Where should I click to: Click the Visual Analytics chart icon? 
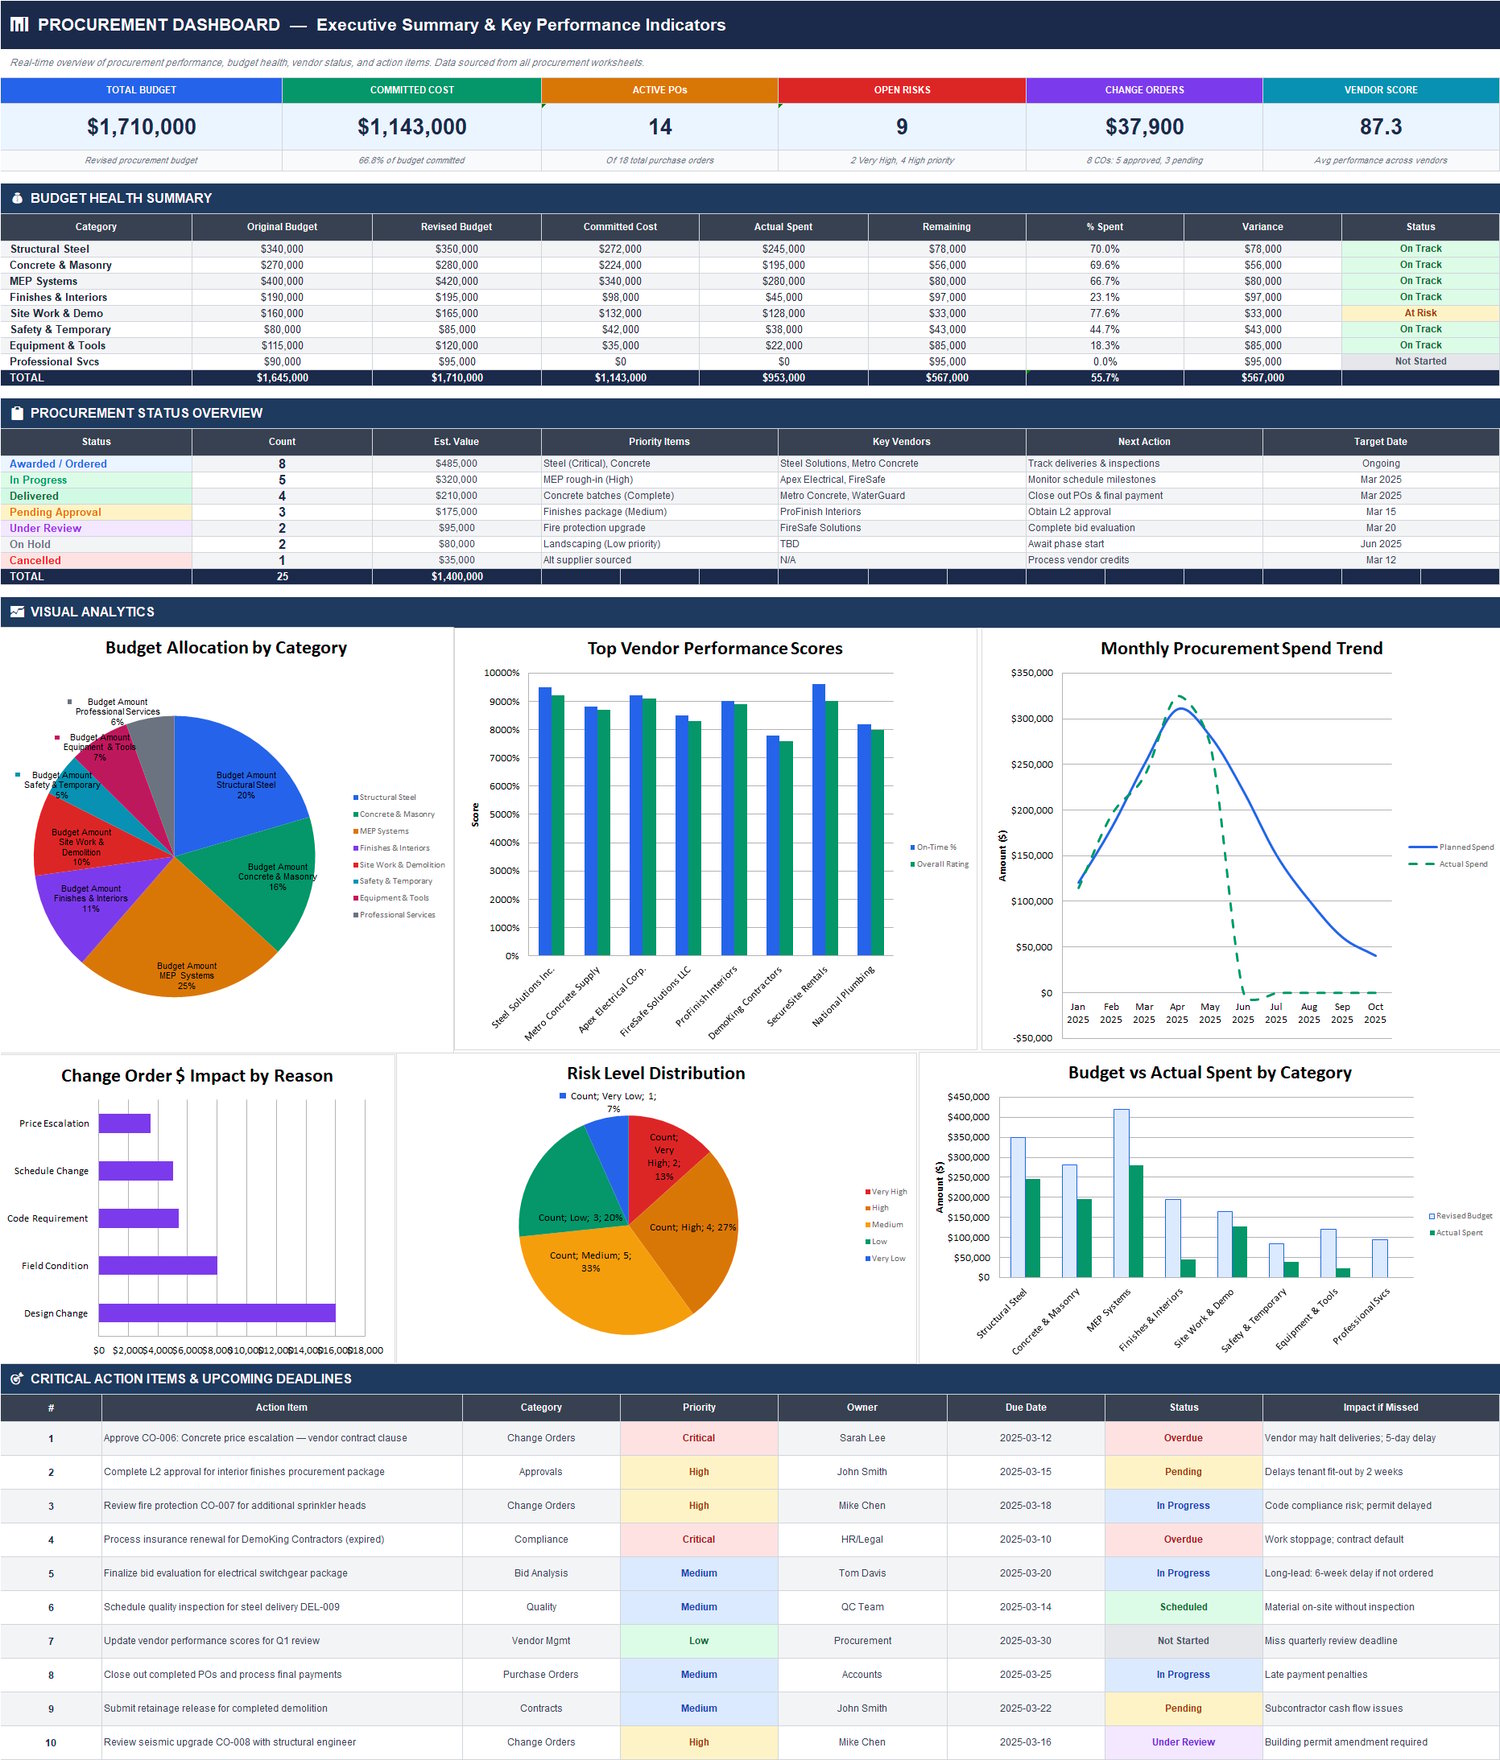17,612
